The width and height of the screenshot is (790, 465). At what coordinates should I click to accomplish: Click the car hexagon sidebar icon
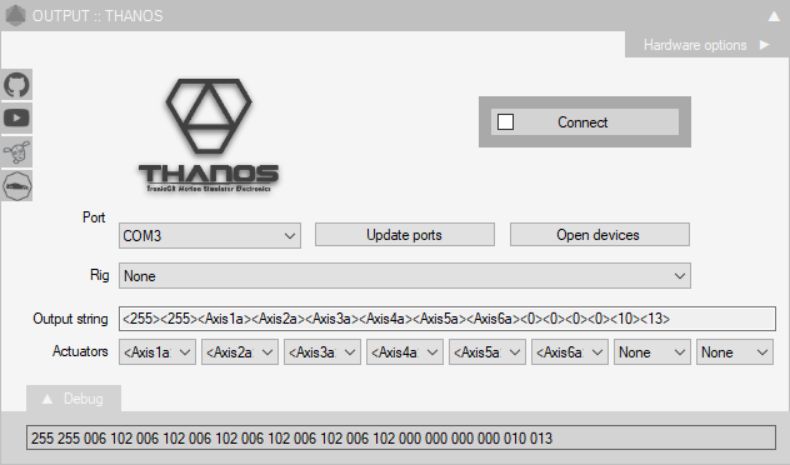pos(17,186)
